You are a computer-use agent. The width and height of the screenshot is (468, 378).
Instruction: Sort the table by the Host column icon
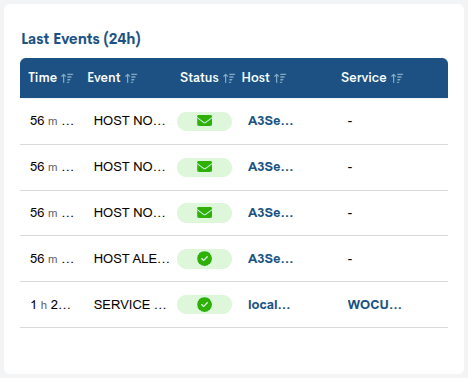280,78
